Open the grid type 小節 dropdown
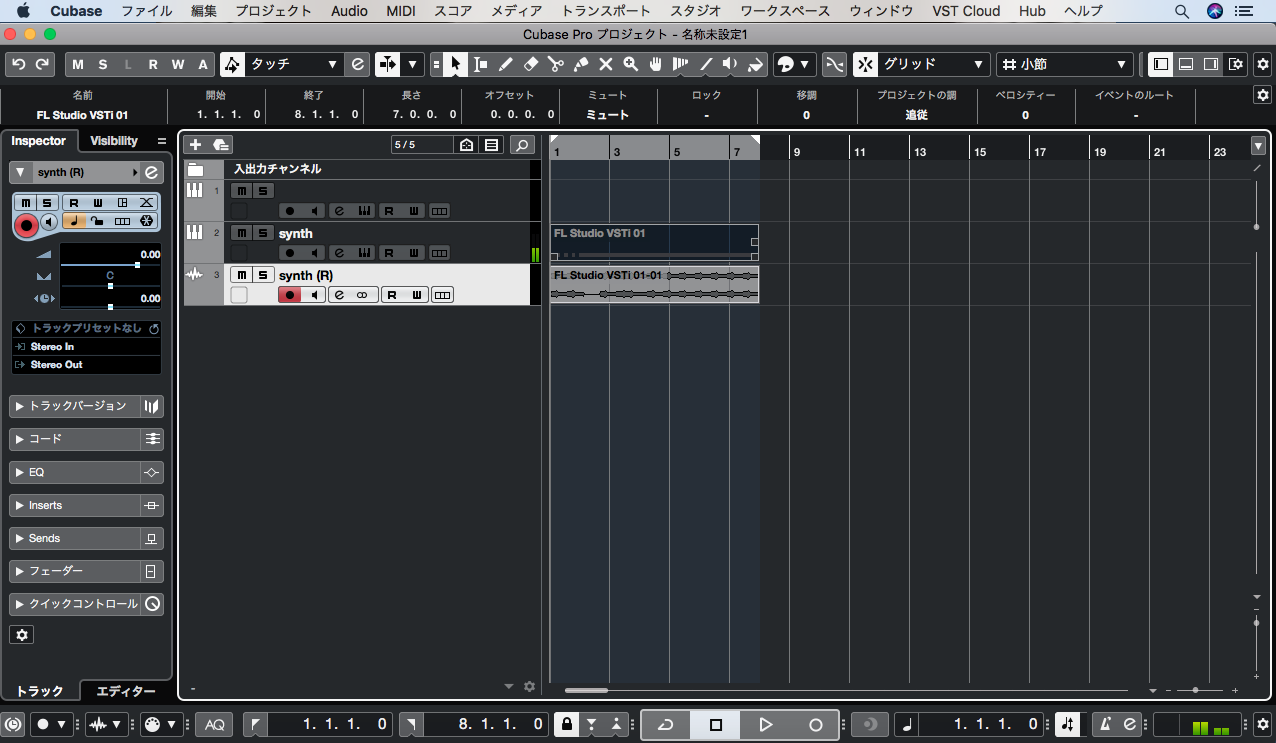 click(x=1064, y=64)
